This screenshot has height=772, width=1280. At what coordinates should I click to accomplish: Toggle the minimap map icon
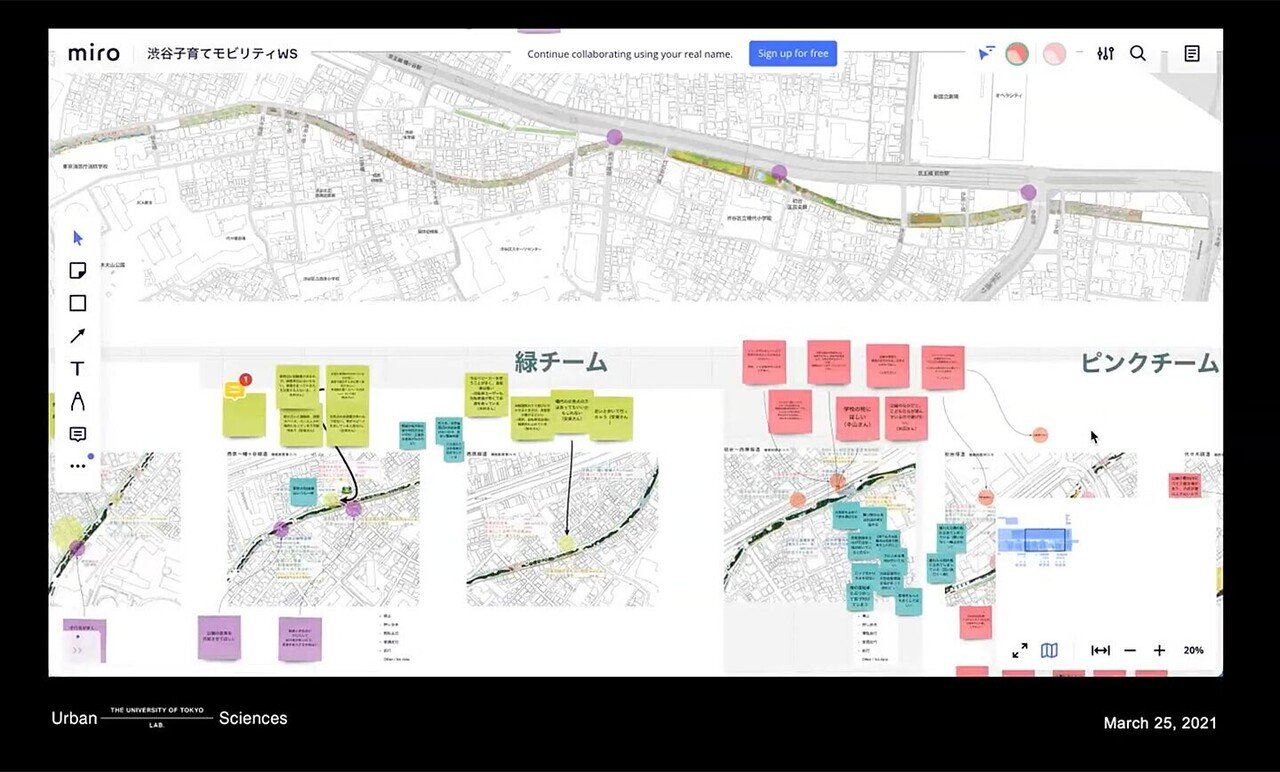1049,651
